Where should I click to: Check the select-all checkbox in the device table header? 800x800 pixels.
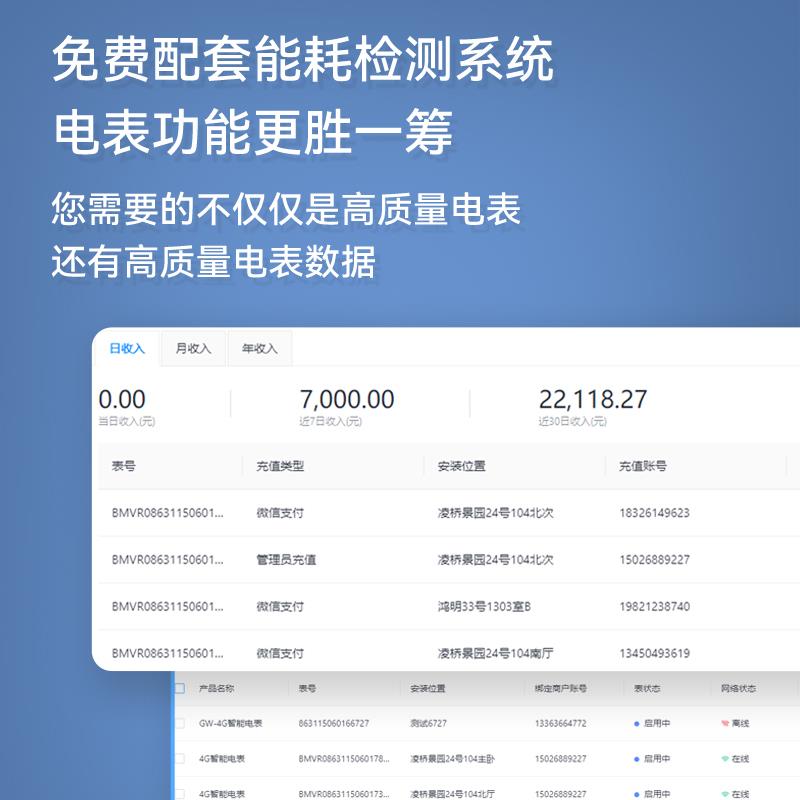click(x=181, y=688)
